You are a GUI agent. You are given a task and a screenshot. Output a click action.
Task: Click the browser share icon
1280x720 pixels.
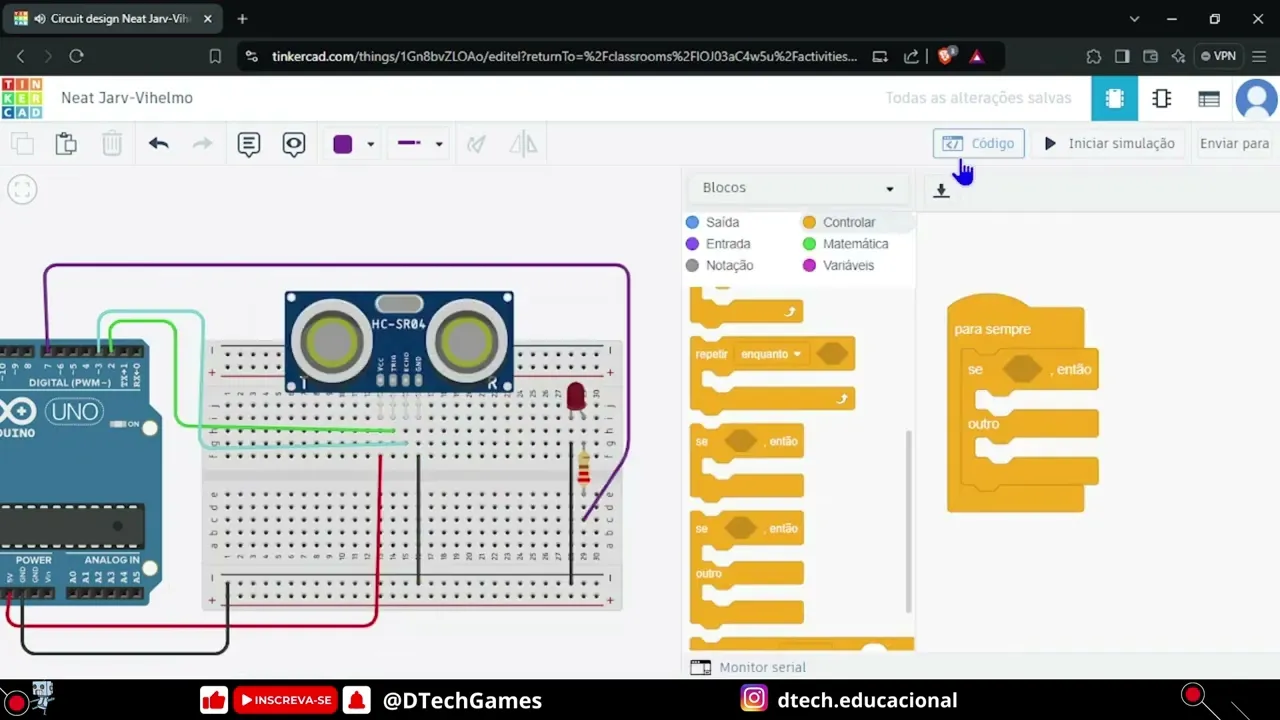[912, 56]
